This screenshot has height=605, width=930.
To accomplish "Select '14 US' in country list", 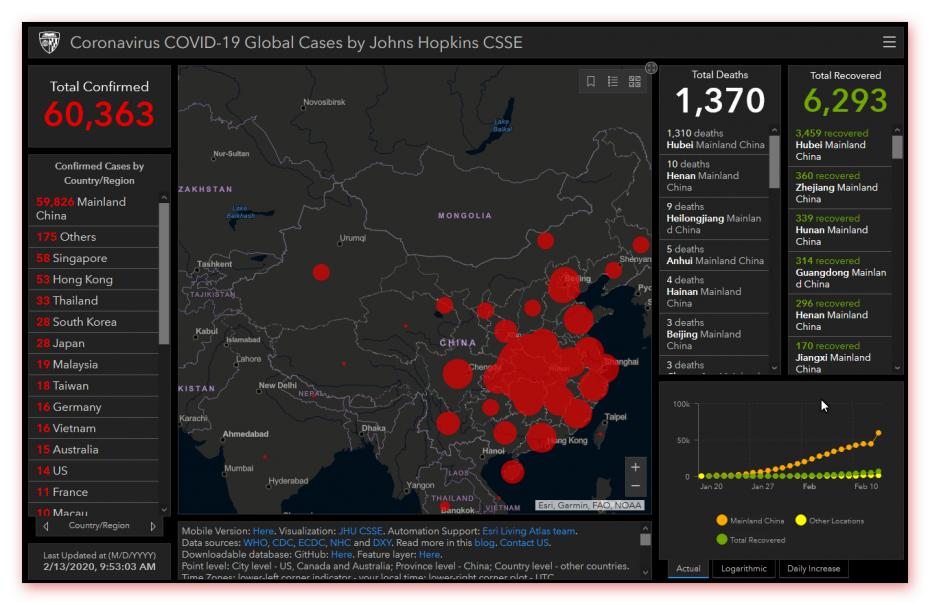I will (94, 471).
